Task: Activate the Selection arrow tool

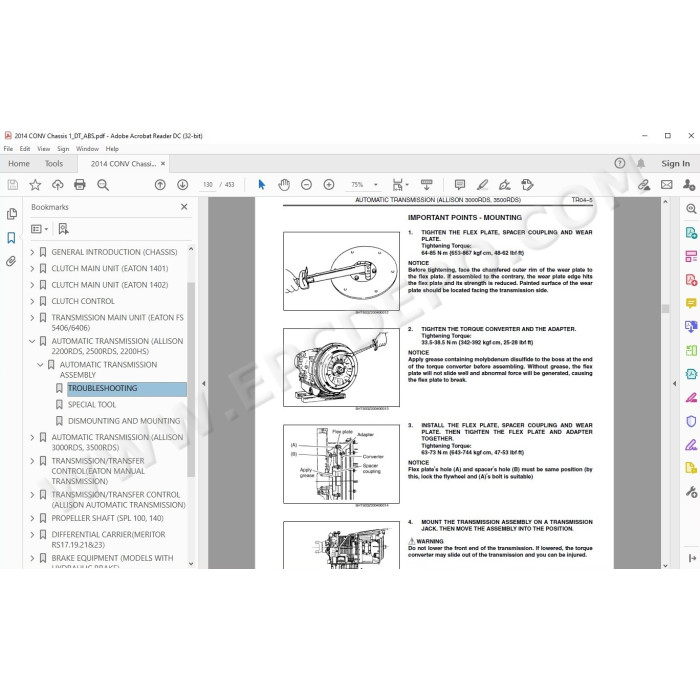Action: point(262,184)
